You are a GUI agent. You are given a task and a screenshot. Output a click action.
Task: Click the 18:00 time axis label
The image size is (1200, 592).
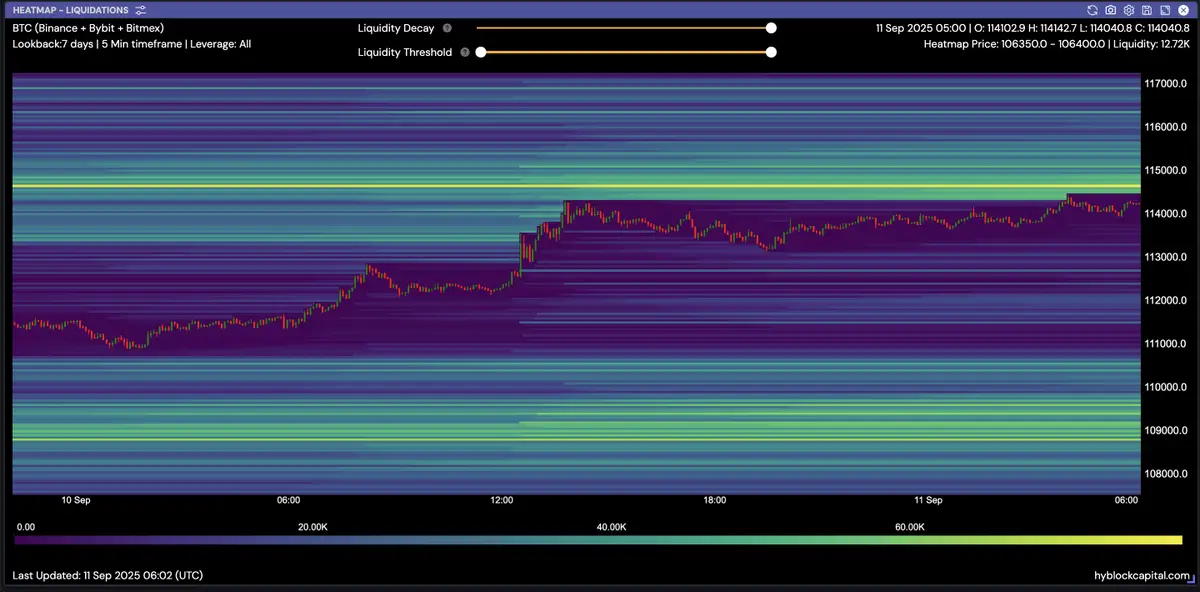(x=715, y=500)
